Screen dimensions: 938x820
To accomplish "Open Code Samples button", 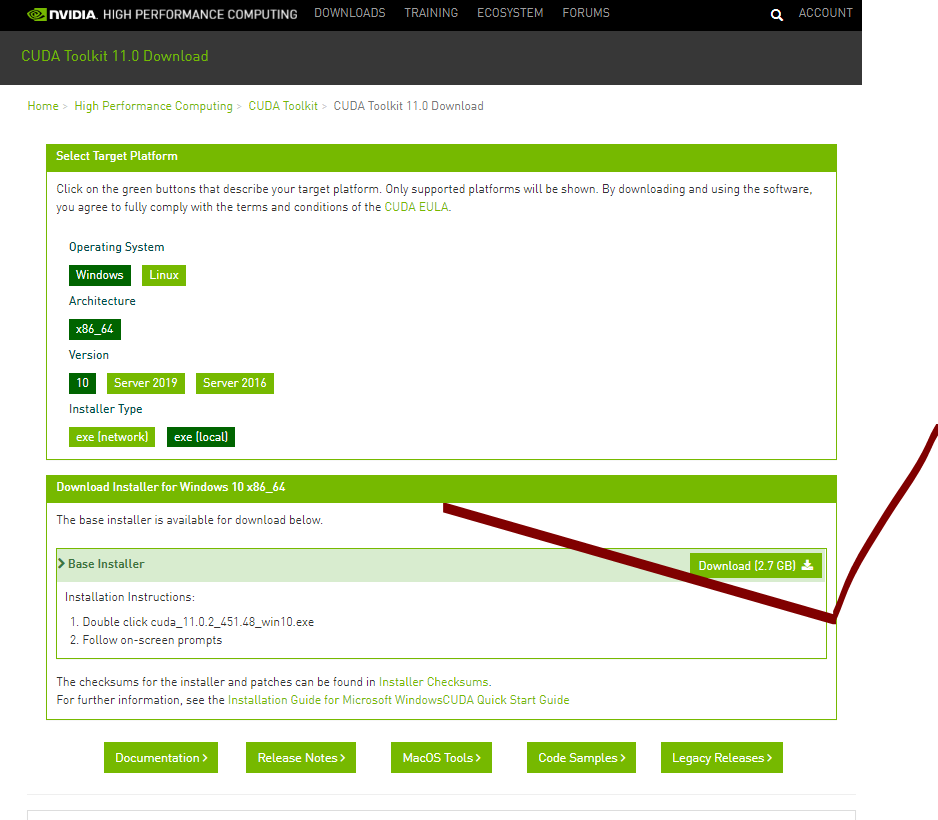I will click(x=581, y=758).
